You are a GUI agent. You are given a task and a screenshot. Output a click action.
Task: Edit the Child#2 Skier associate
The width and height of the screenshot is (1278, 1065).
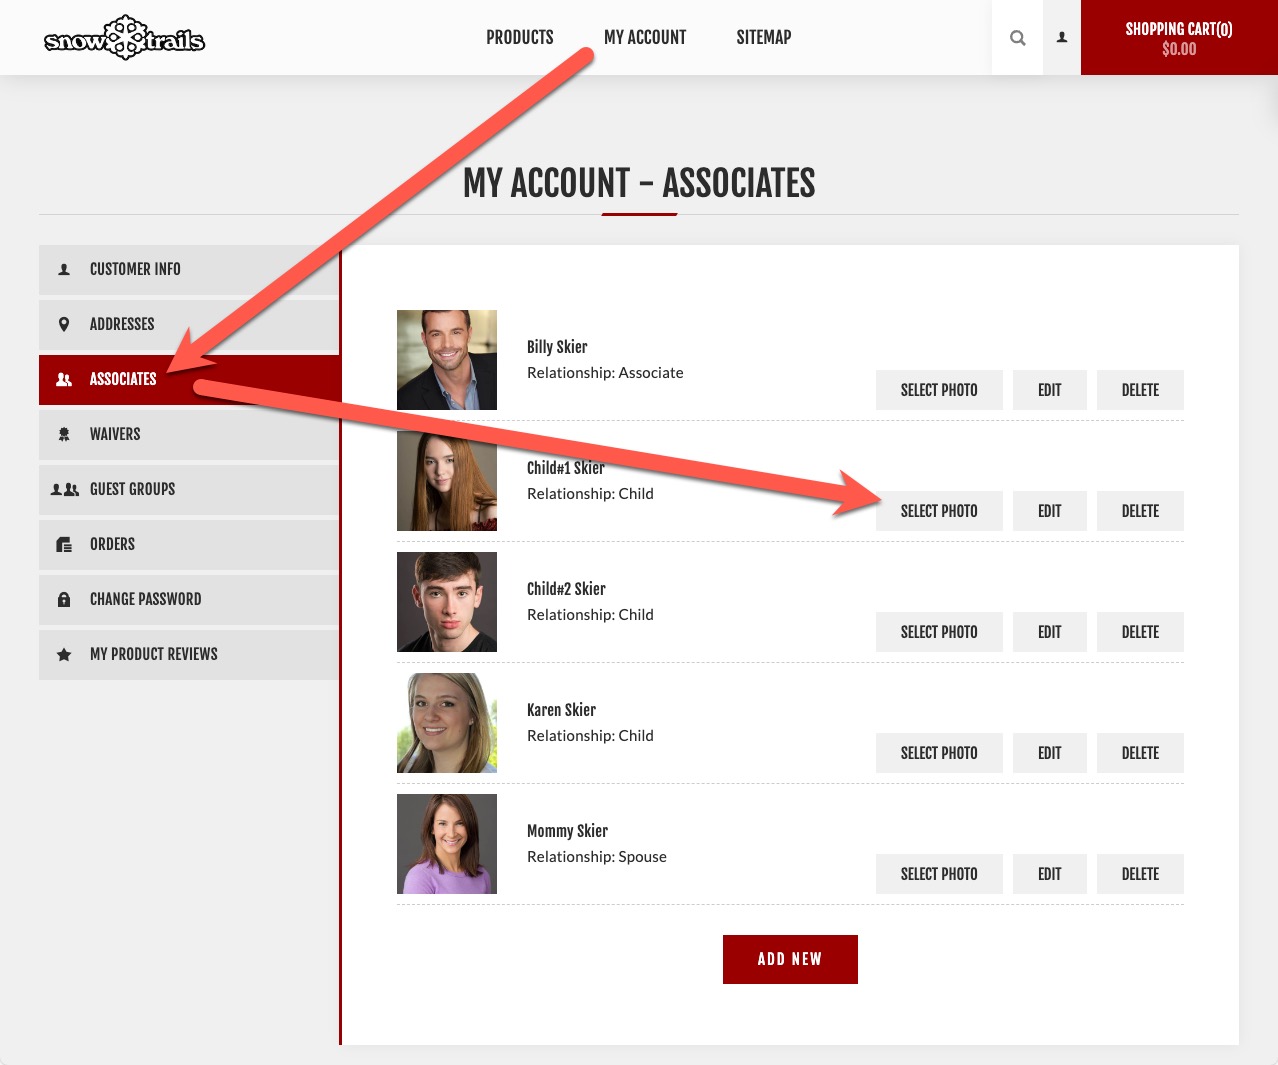[x=1049, y=632]
